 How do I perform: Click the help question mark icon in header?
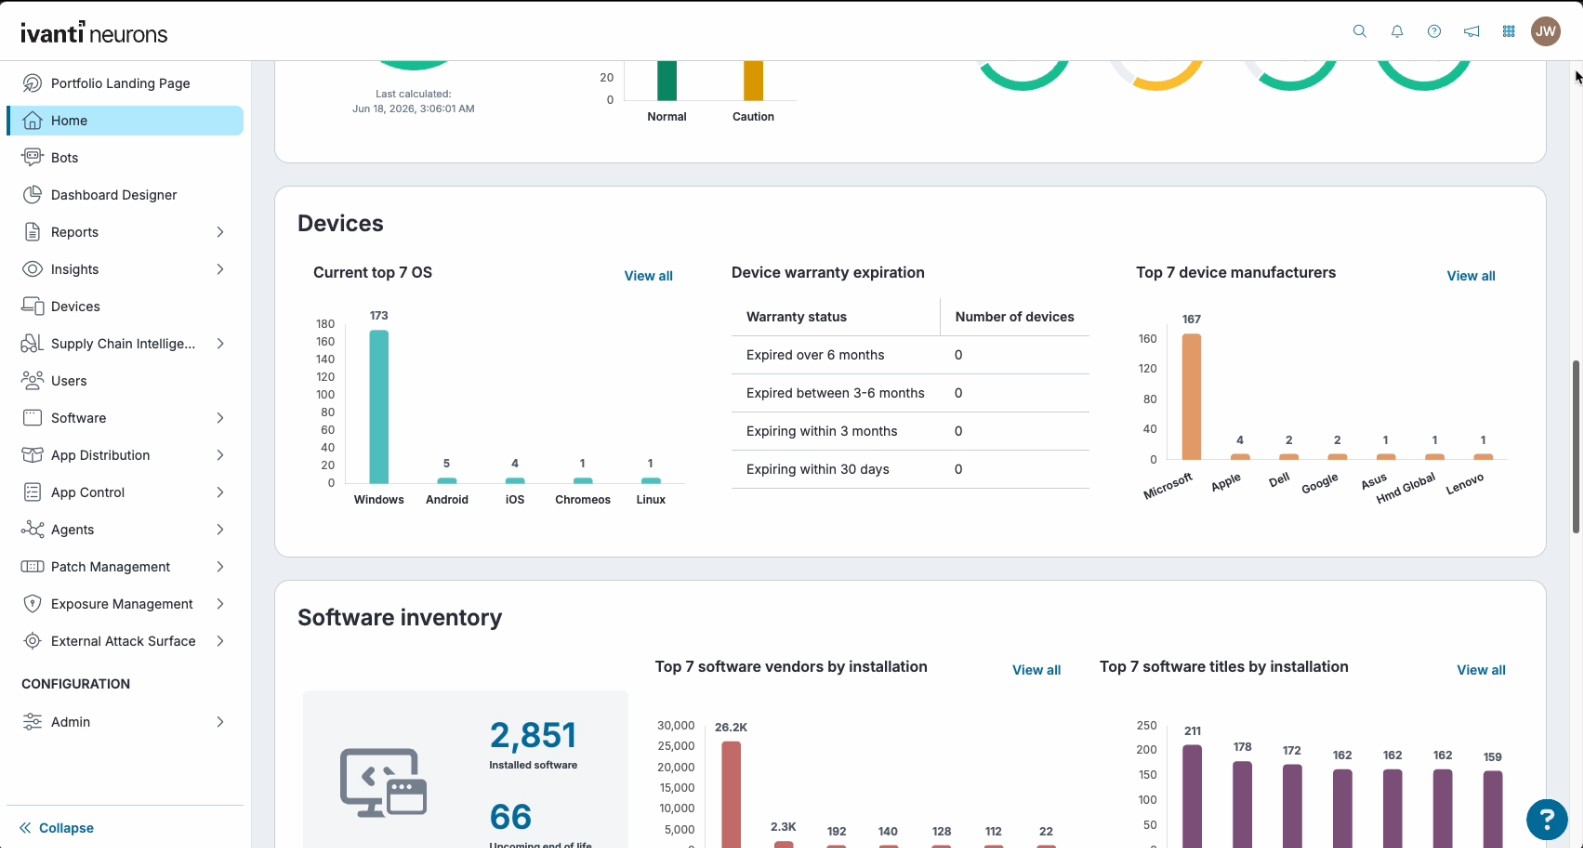pyautogui.click(x=1434, y=31)
